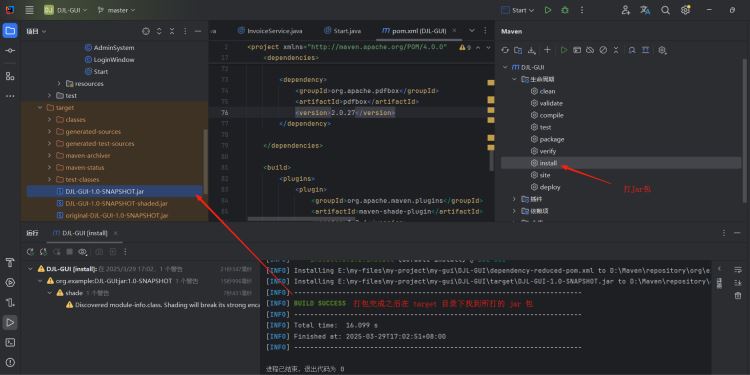This screenshot has height=375, width=750.
Task: Open the Services tool window icon
Action: (10, 283)
